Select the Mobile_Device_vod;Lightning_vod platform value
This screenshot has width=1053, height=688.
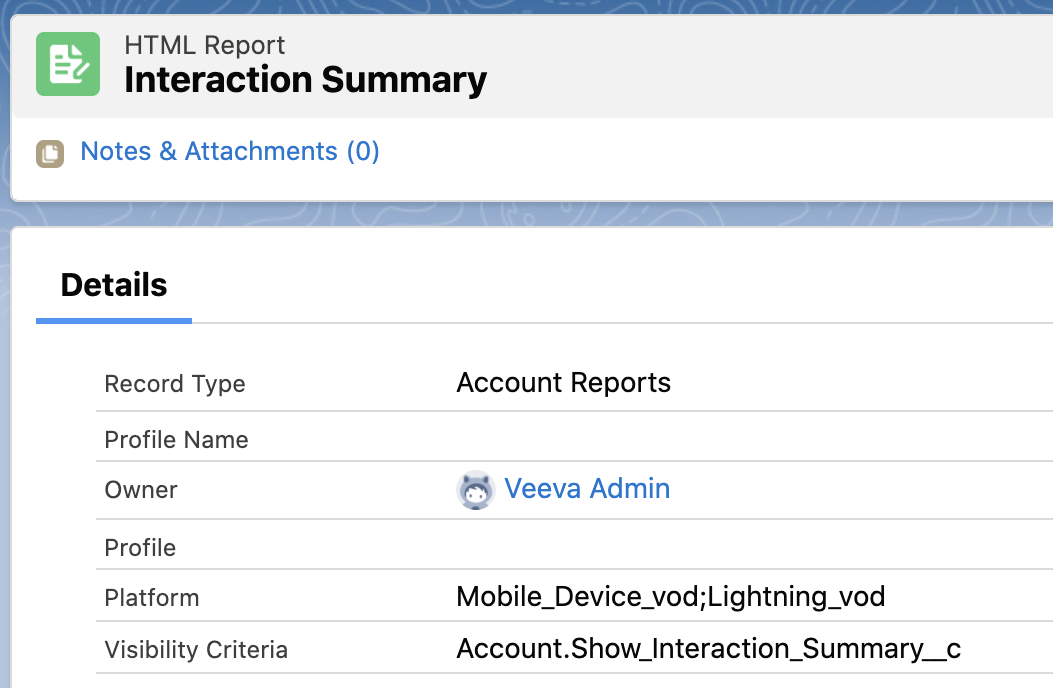670,598
